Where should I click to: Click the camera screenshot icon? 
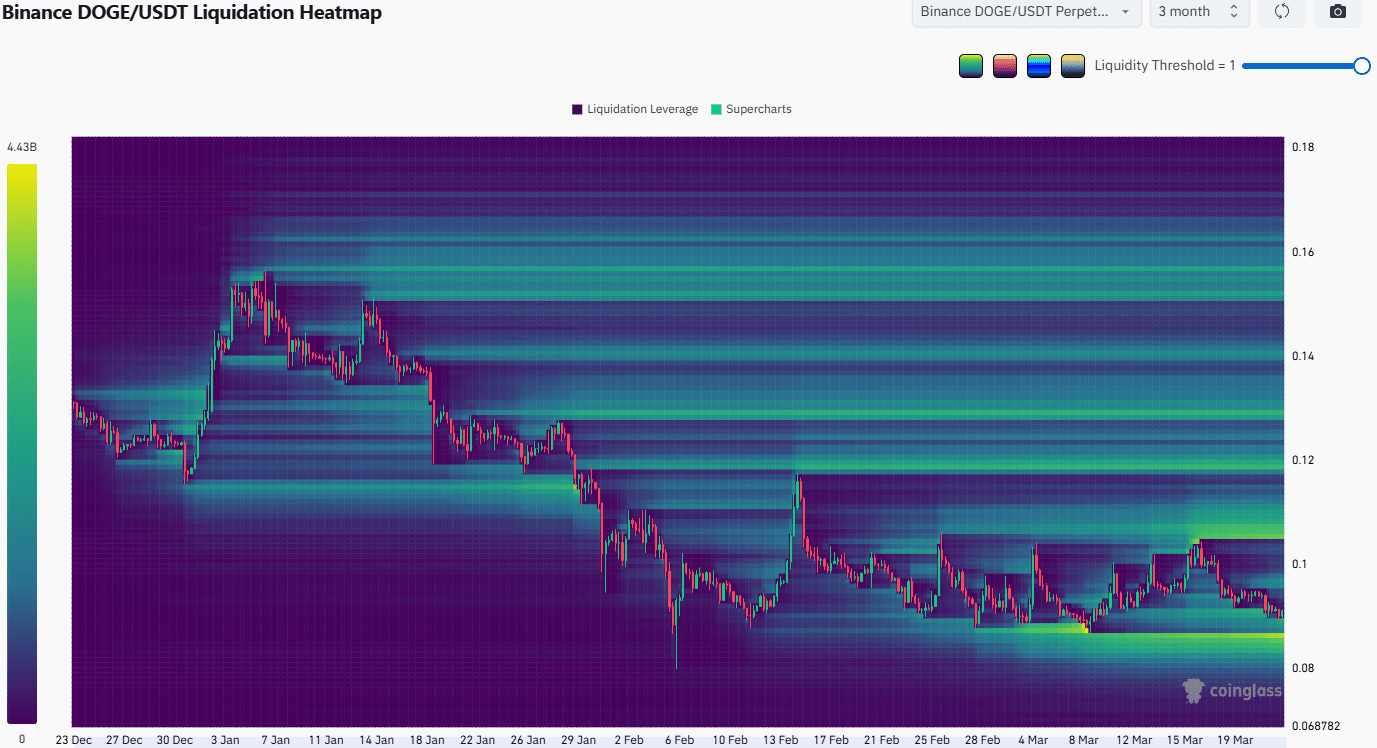1337,12
